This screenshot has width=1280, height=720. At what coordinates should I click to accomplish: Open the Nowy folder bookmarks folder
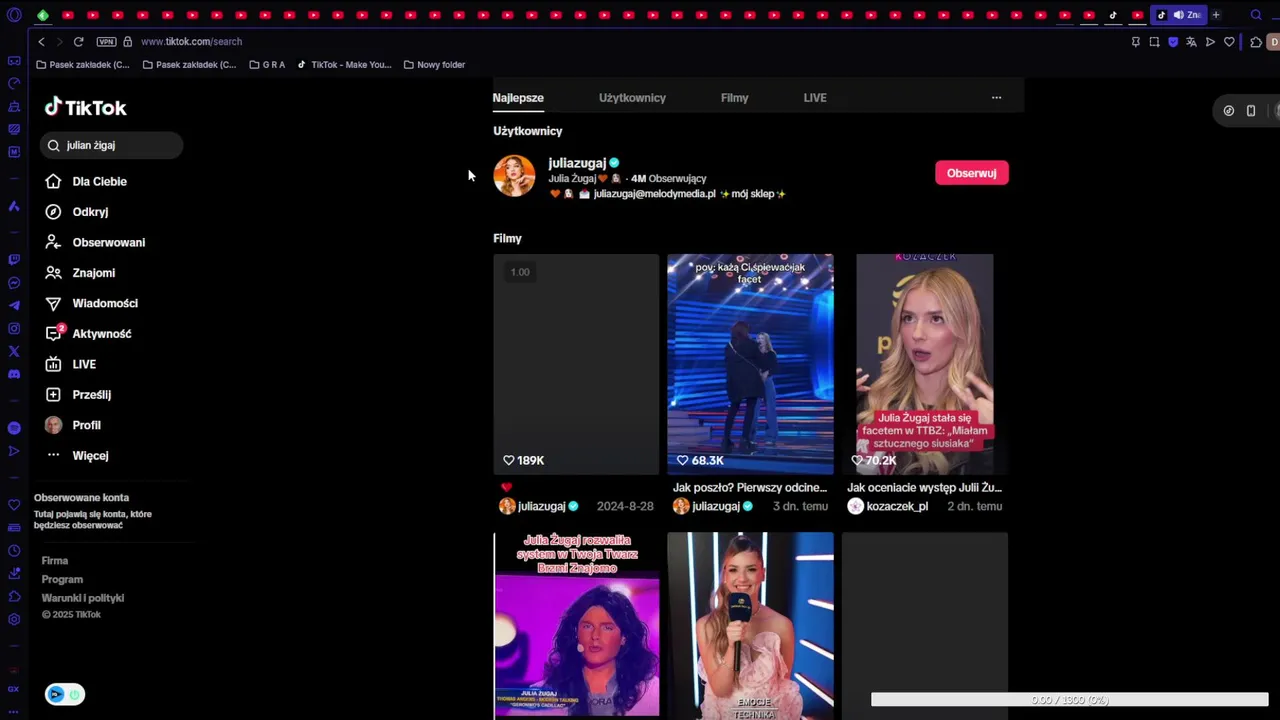coord(434,65)
